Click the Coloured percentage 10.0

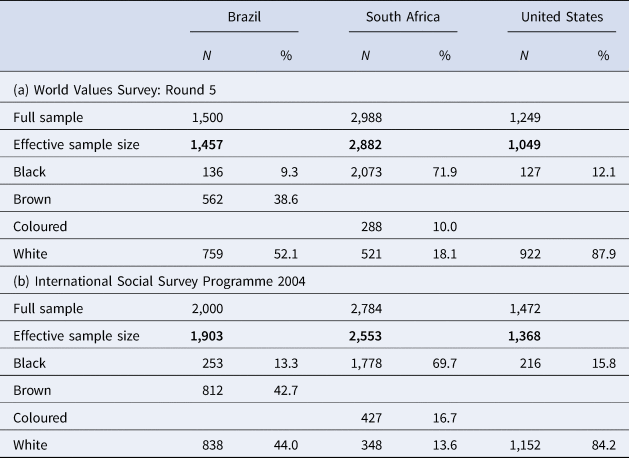coord(441,226)
